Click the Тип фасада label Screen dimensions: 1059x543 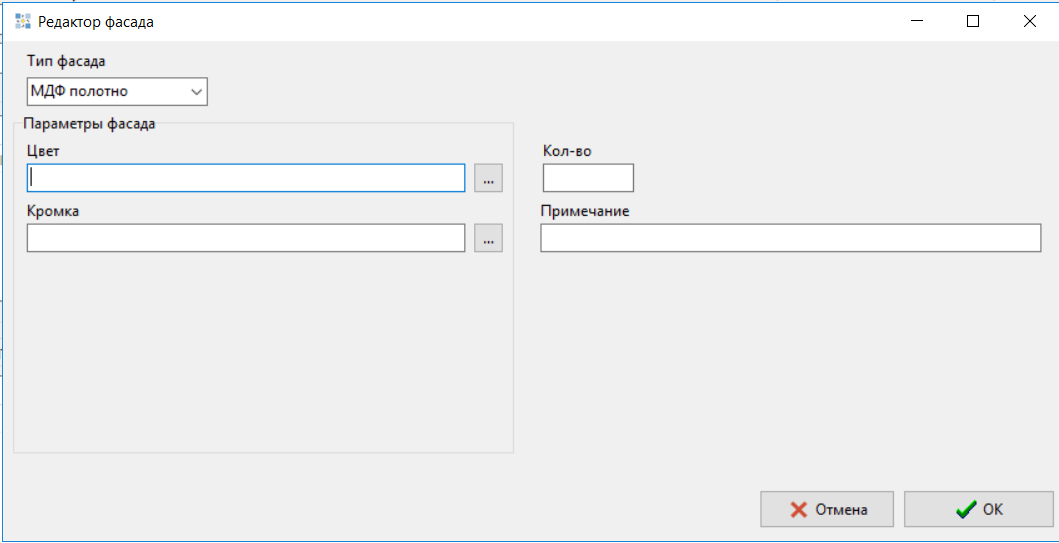(x=66, y=61)
